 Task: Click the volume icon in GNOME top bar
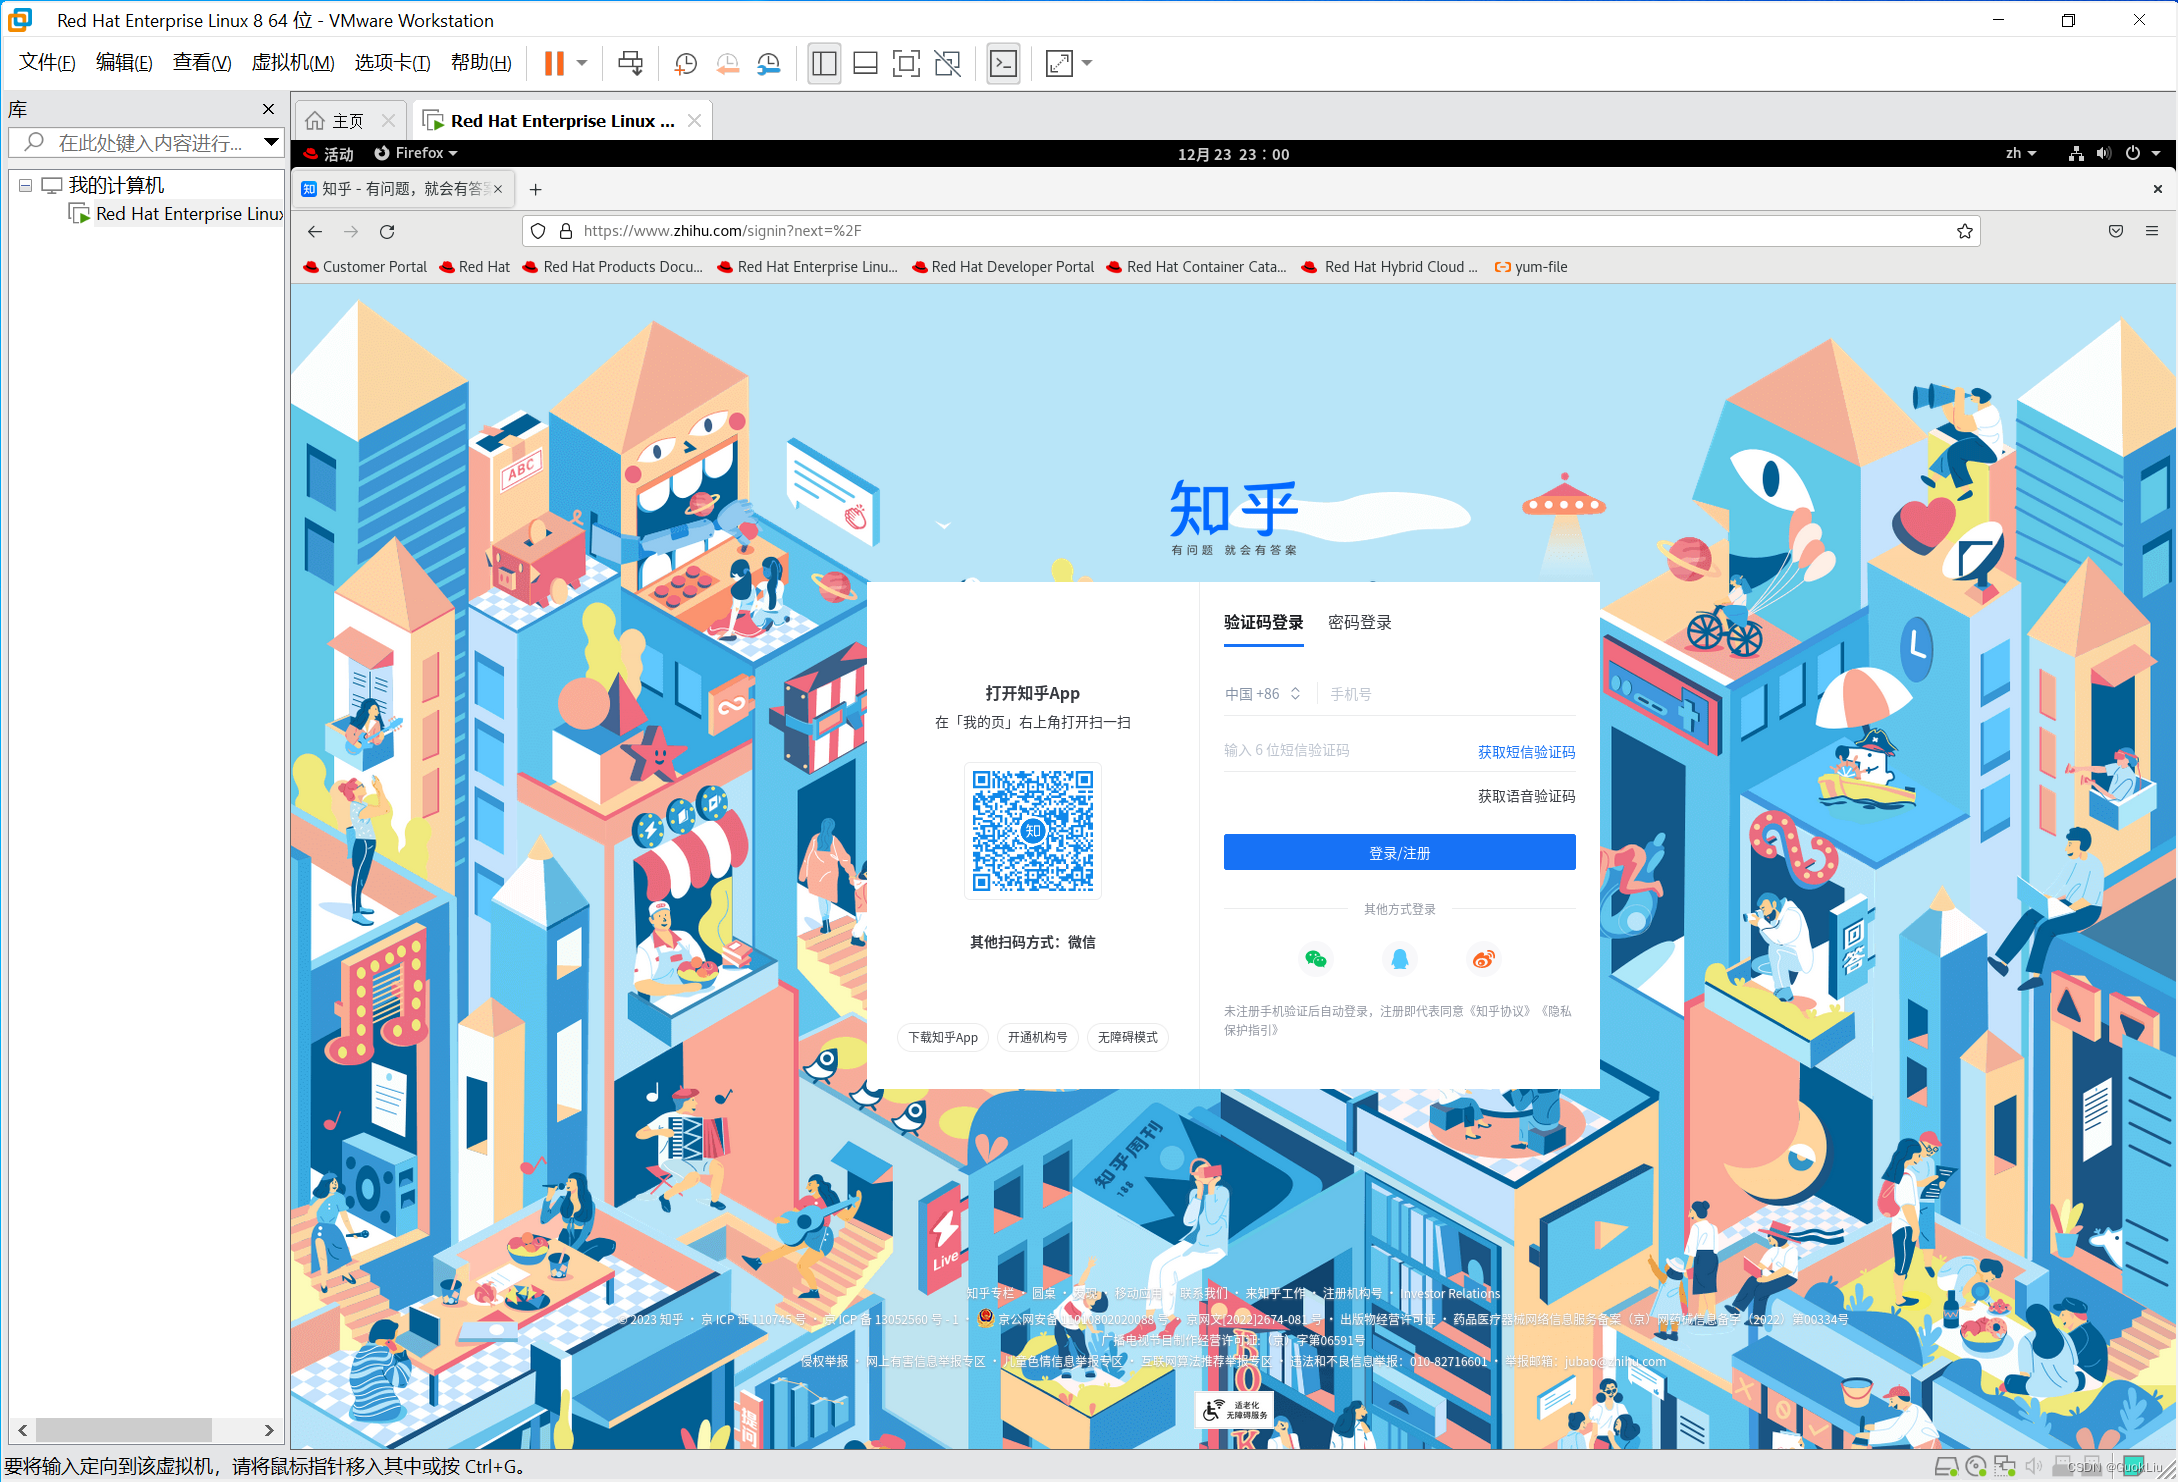pyautogui.click(x=2104, y=153)
